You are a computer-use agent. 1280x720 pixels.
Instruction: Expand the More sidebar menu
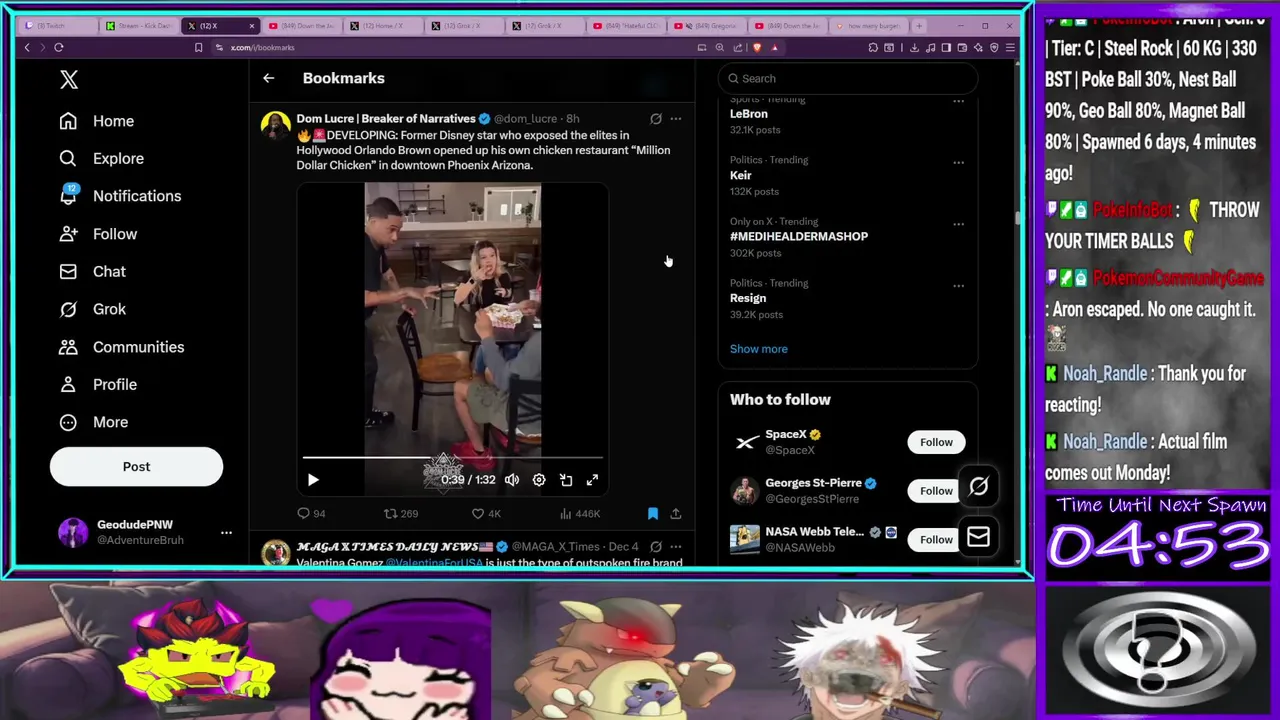tap(93, 422)
